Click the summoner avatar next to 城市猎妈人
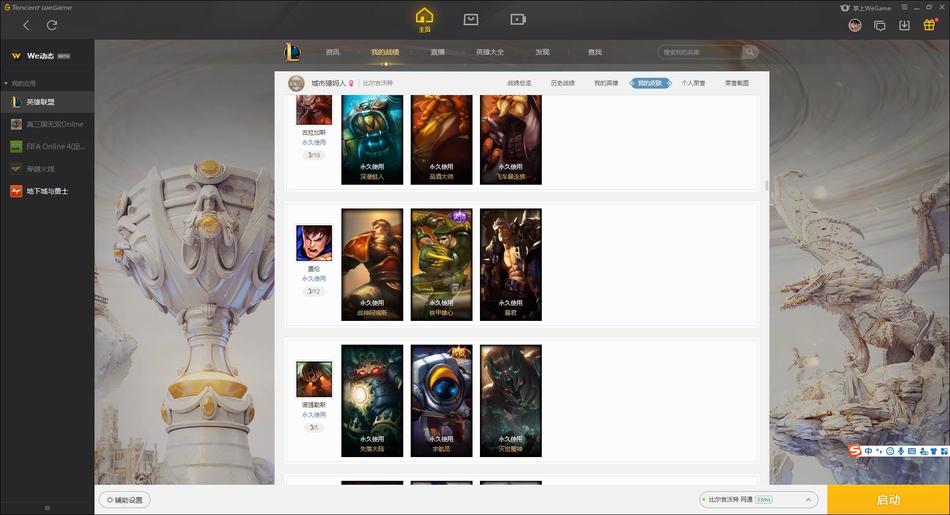The height and width of the screenshot is (515, 950). [296, 83]
